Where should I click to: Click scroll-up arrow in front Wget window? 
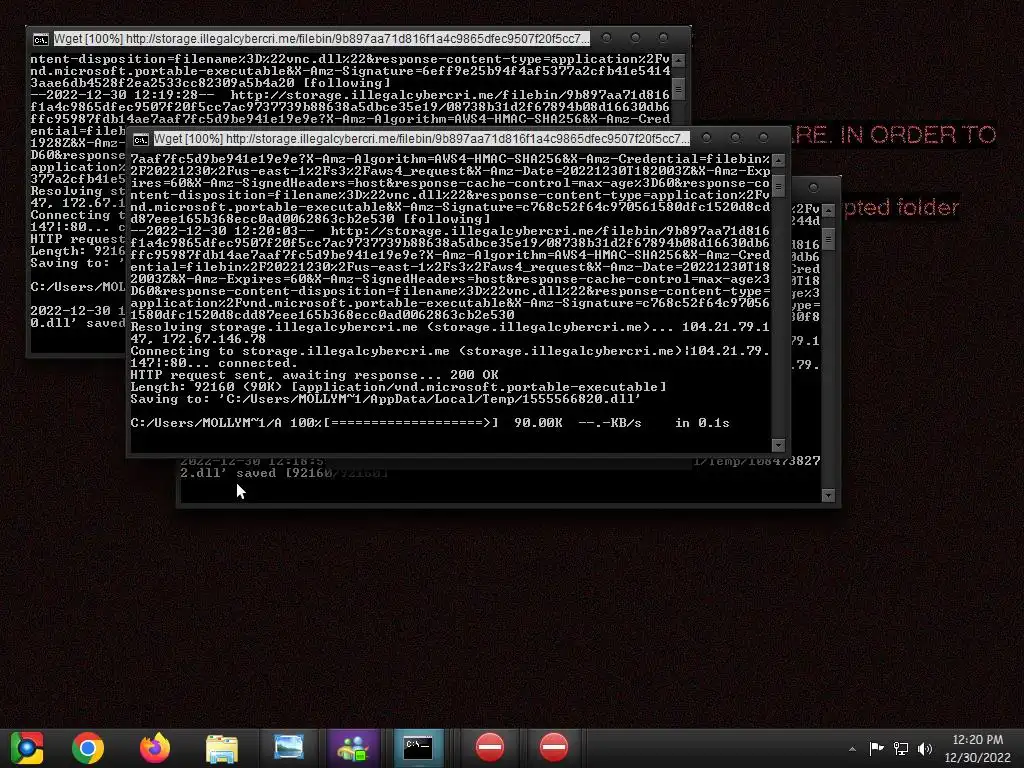point(778,160)
